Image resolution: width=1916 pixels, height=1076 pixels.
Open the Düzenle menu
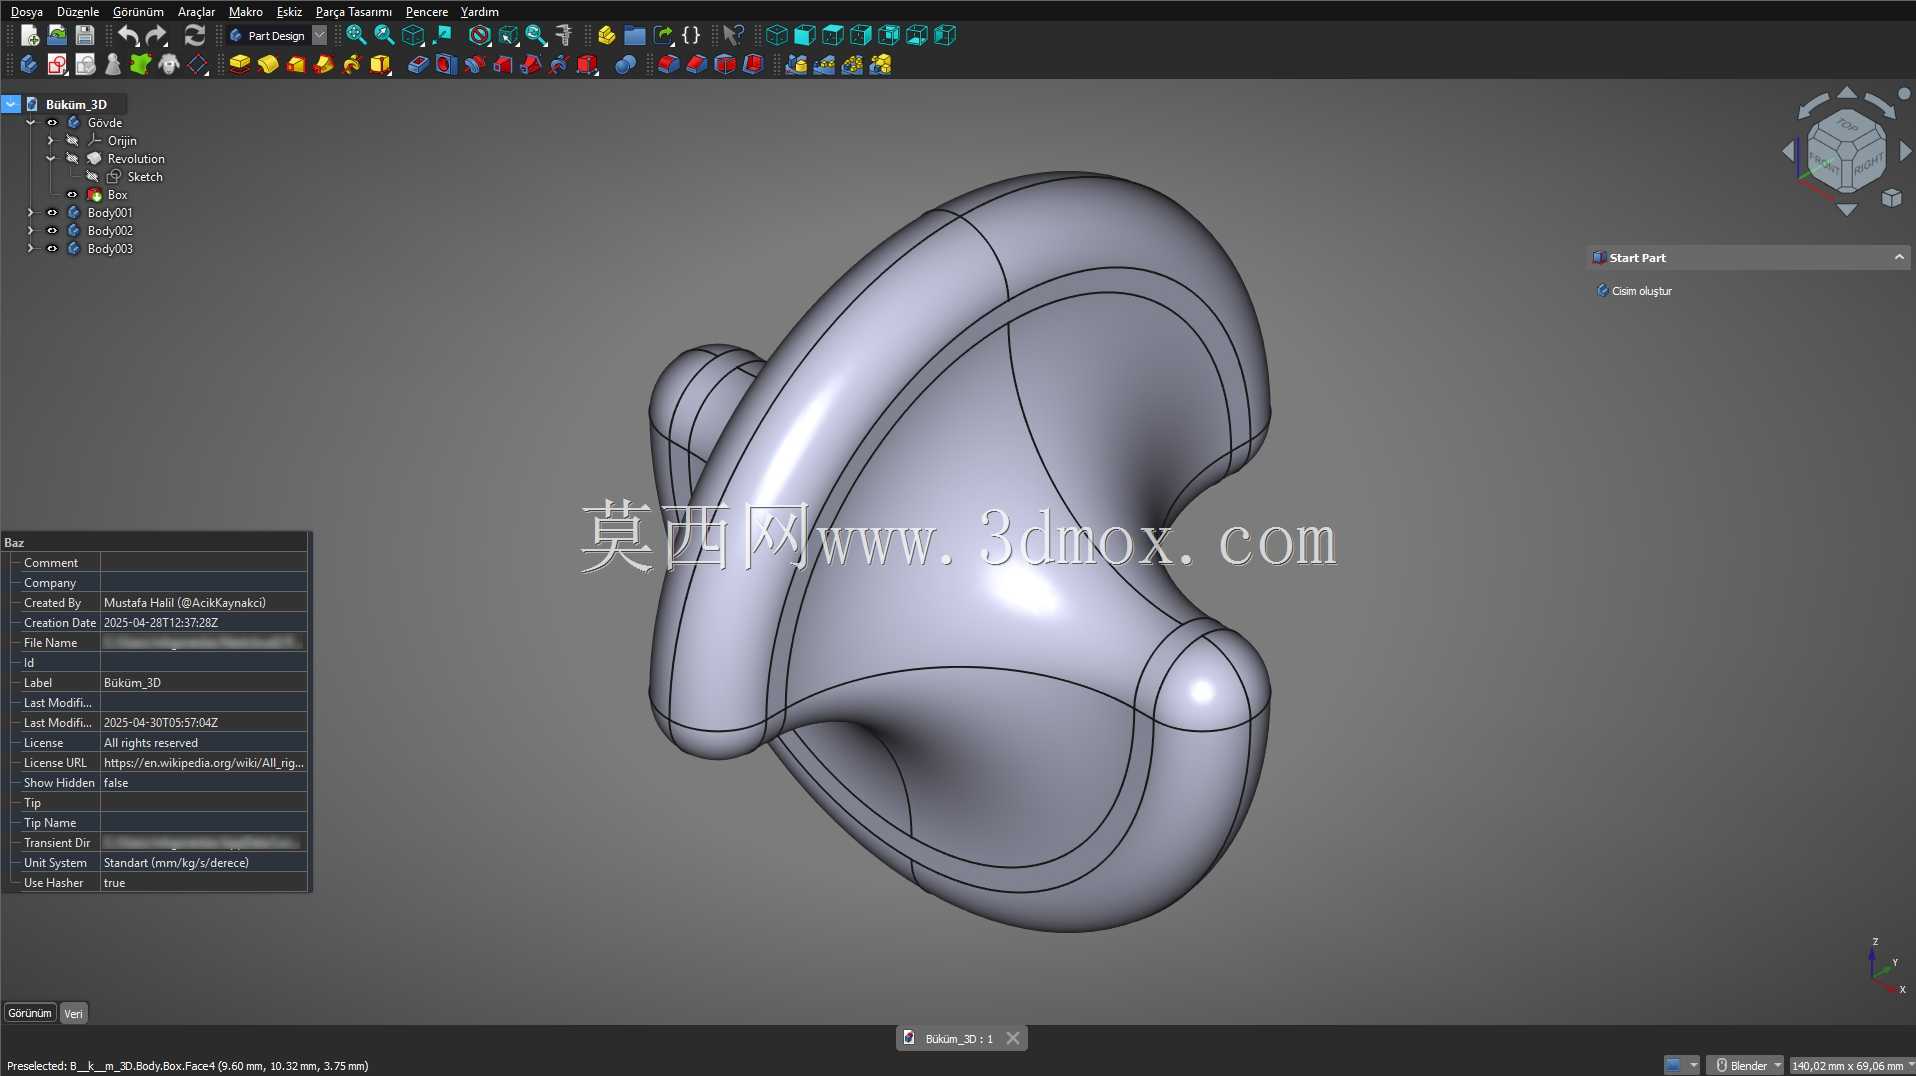[78, 12]
